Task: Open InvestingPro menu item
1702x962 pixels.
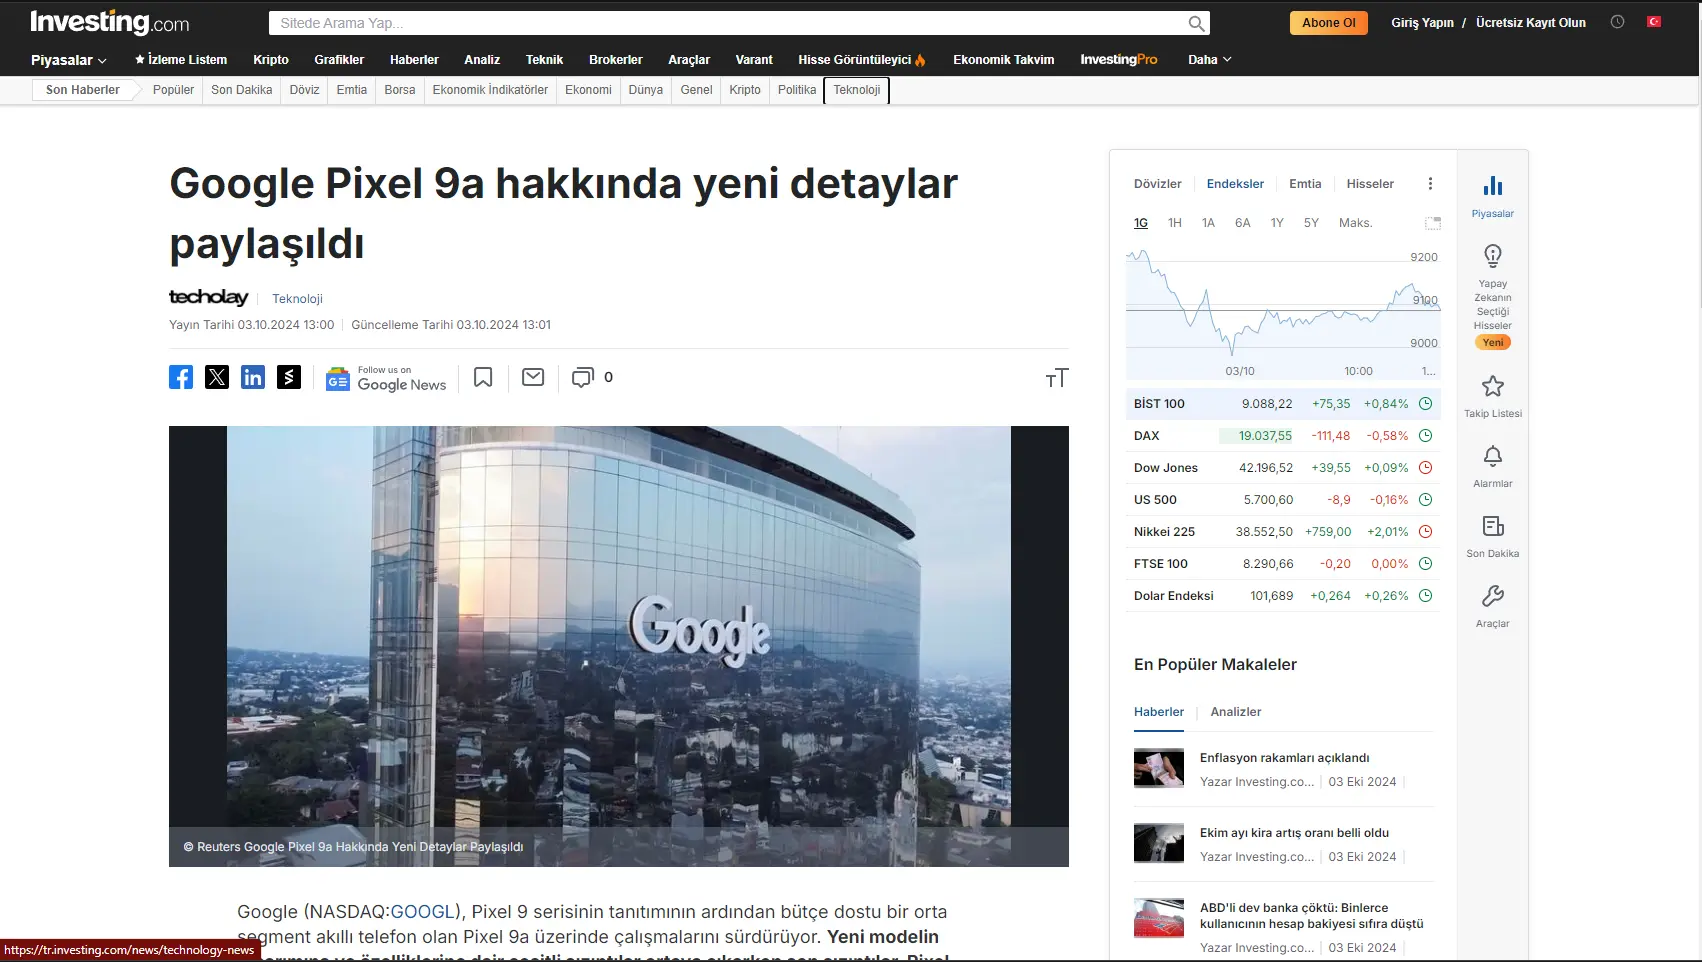Action: coord(1118,60)
